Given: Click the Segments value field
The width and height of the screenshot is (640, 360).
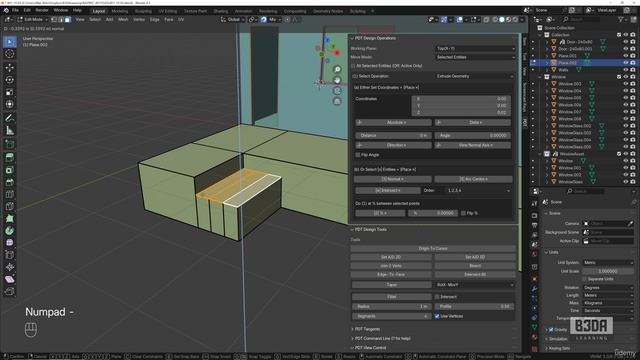Looking at the screenshot, I should (x=391, y=316).
